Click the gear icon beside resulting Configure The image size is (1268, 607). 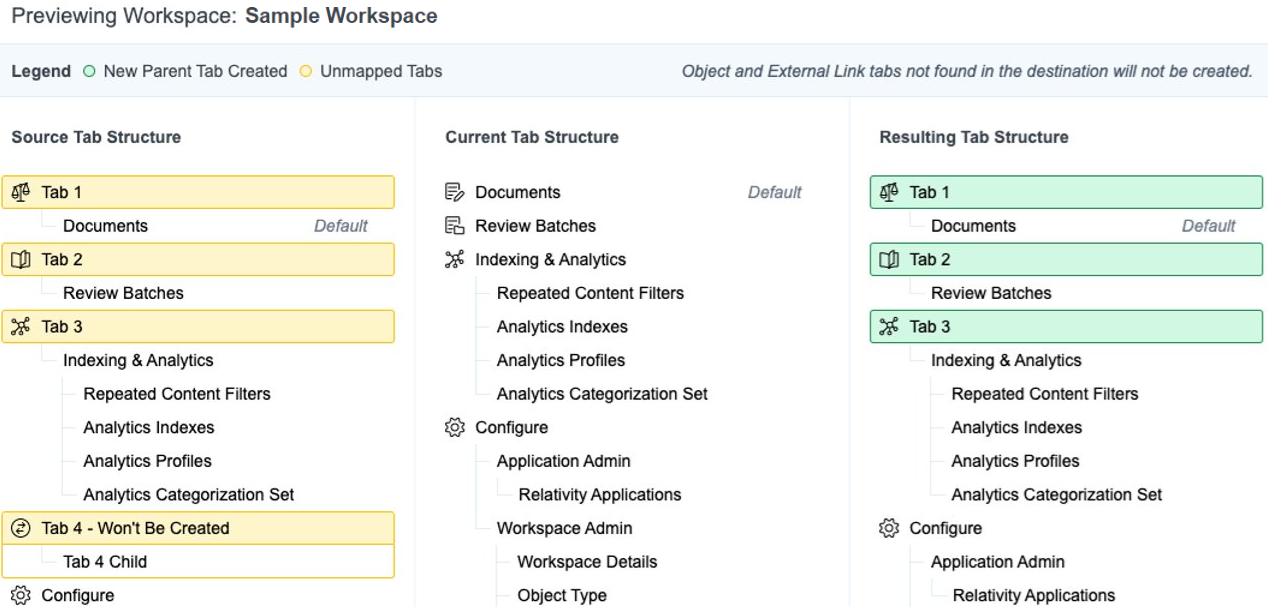click(x=889, y=528)
